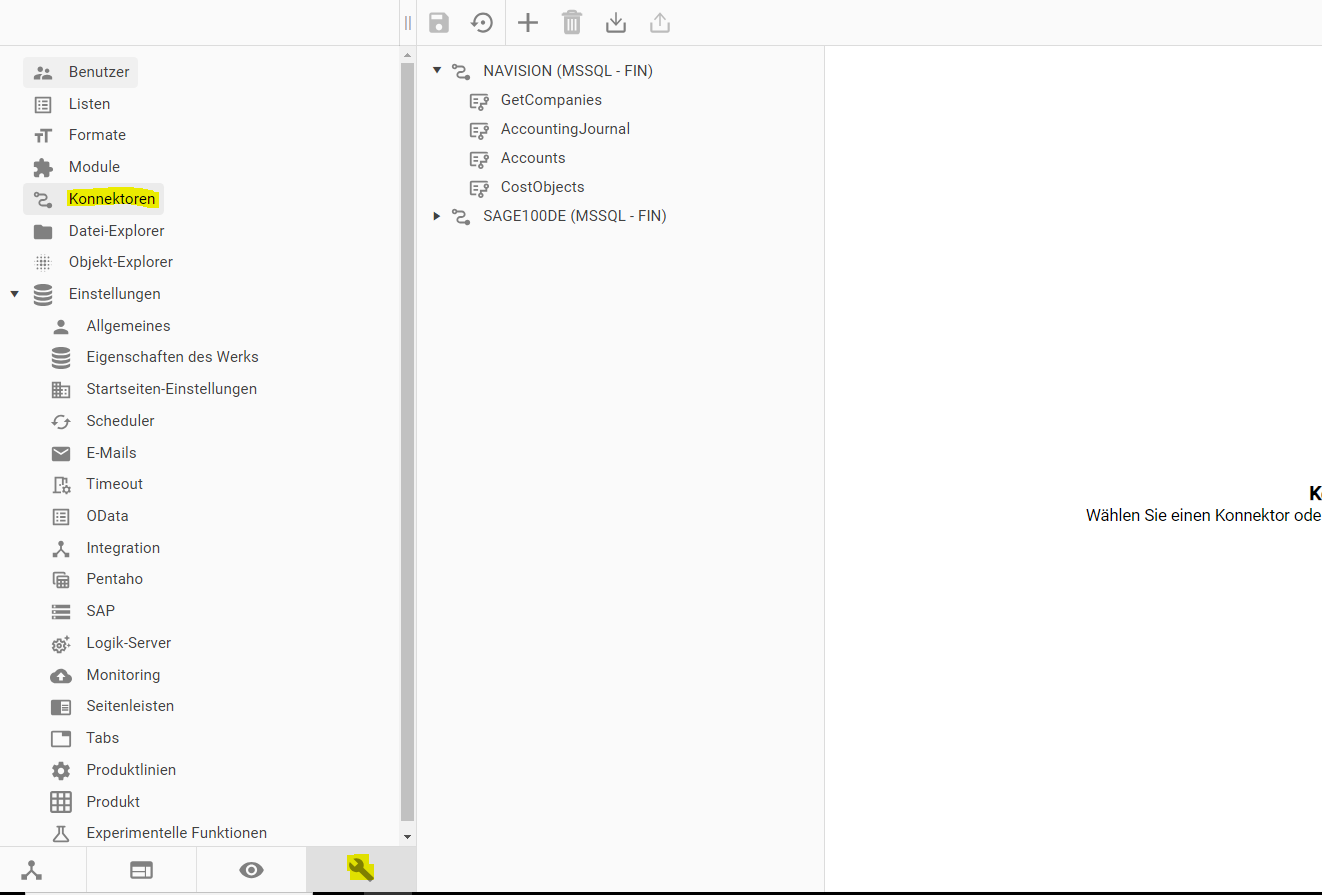Click the panel splitter drag handle
Viewport: 1322px width, 895px height.
(408, 23)
